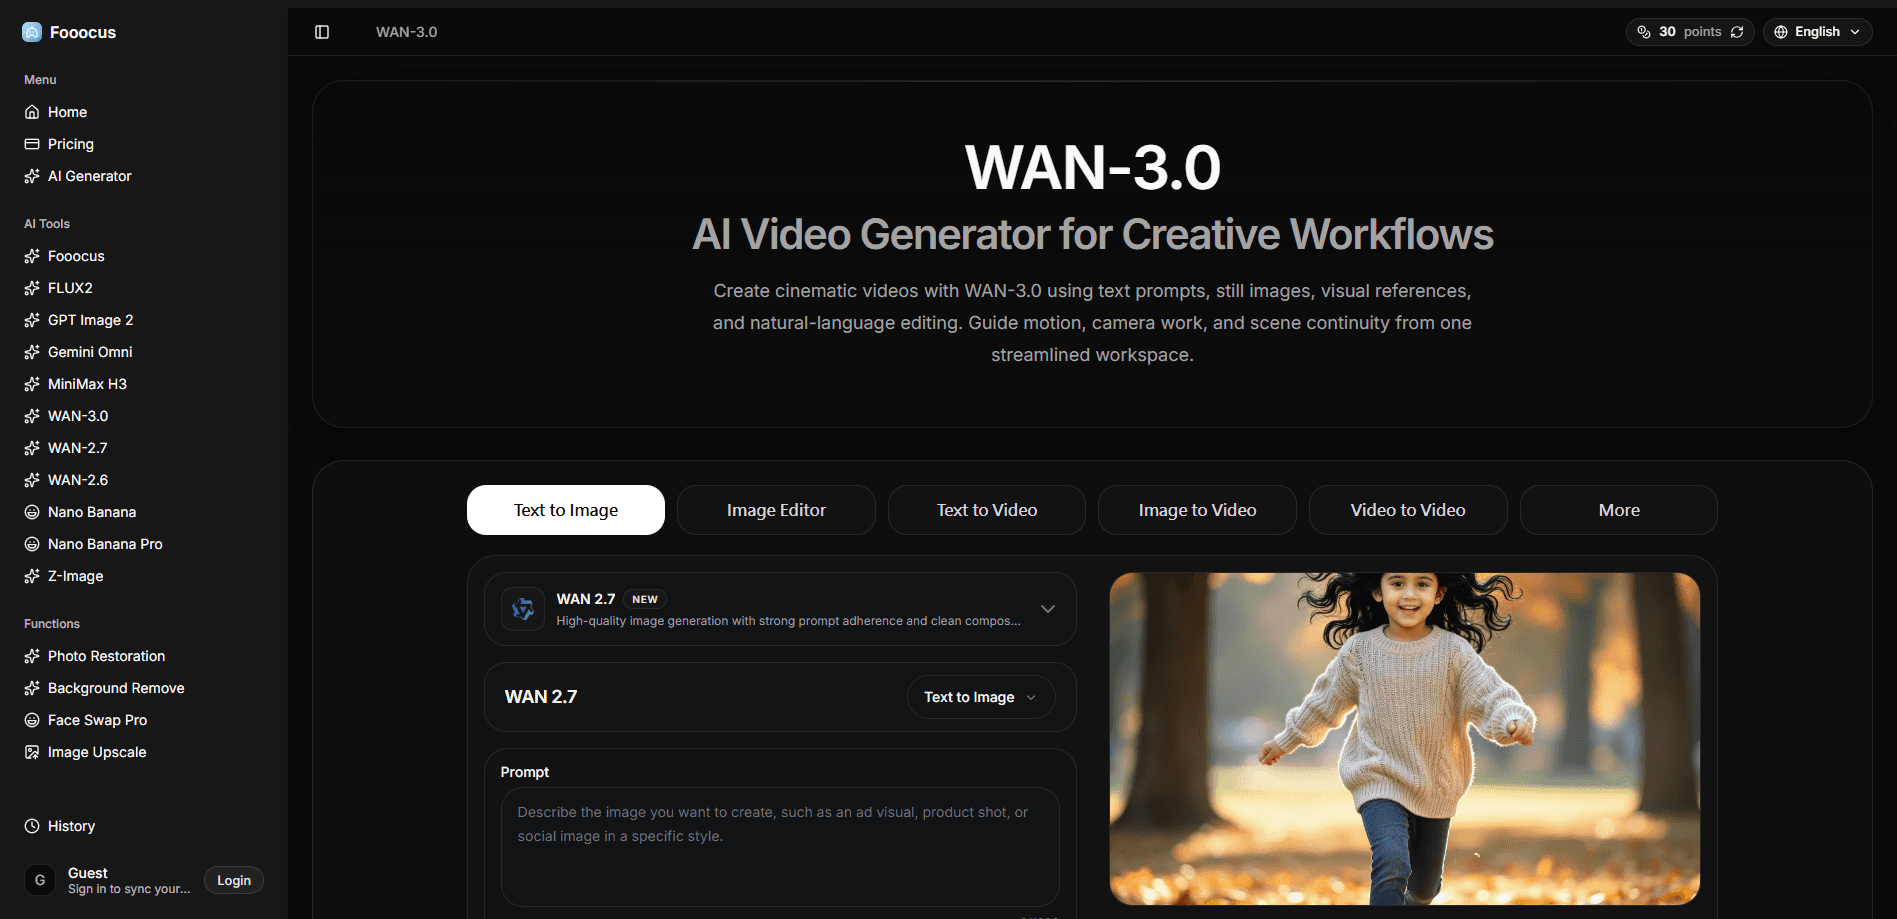Switch to the Text to Video tab
This screenshot has width=1897, height=919.
(987, 510)
